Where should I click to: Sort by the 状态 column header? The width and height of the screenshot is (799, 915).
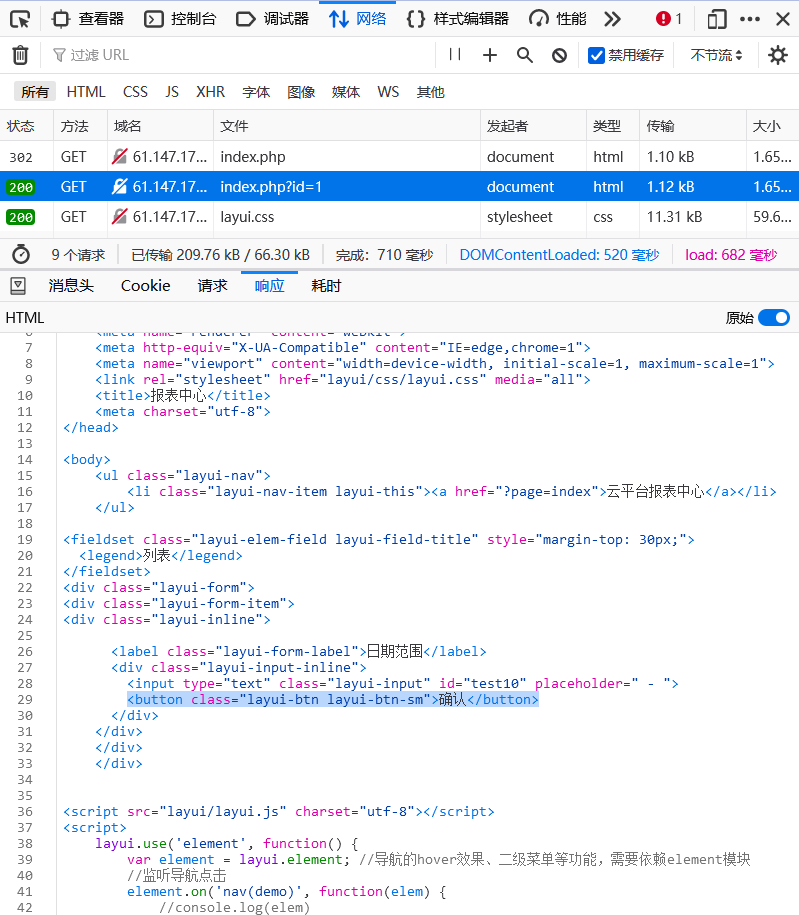[27, 126]
